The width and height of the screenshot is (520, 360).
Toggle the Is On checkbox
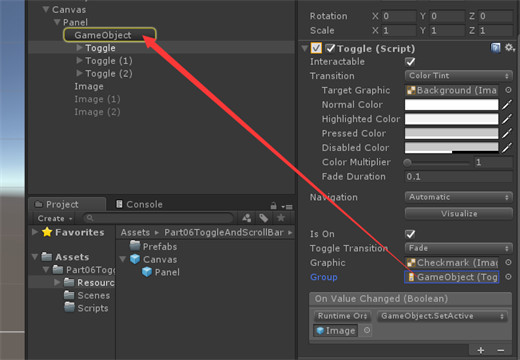click(410, 234)
